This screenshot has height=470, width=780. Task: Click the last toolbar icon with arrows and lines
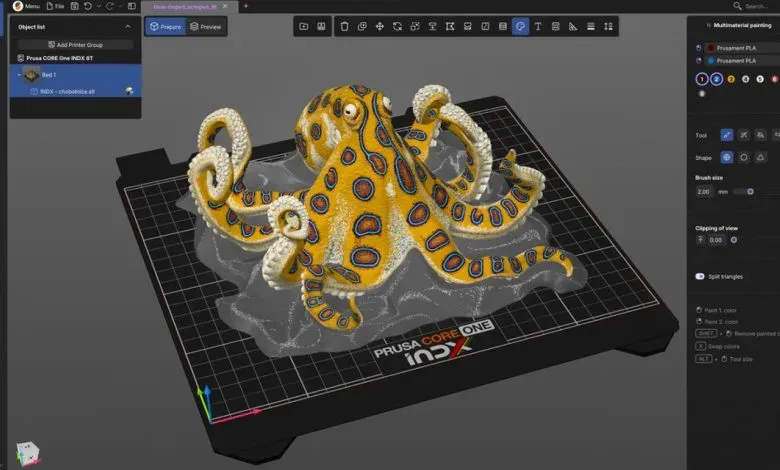(608, 26)
